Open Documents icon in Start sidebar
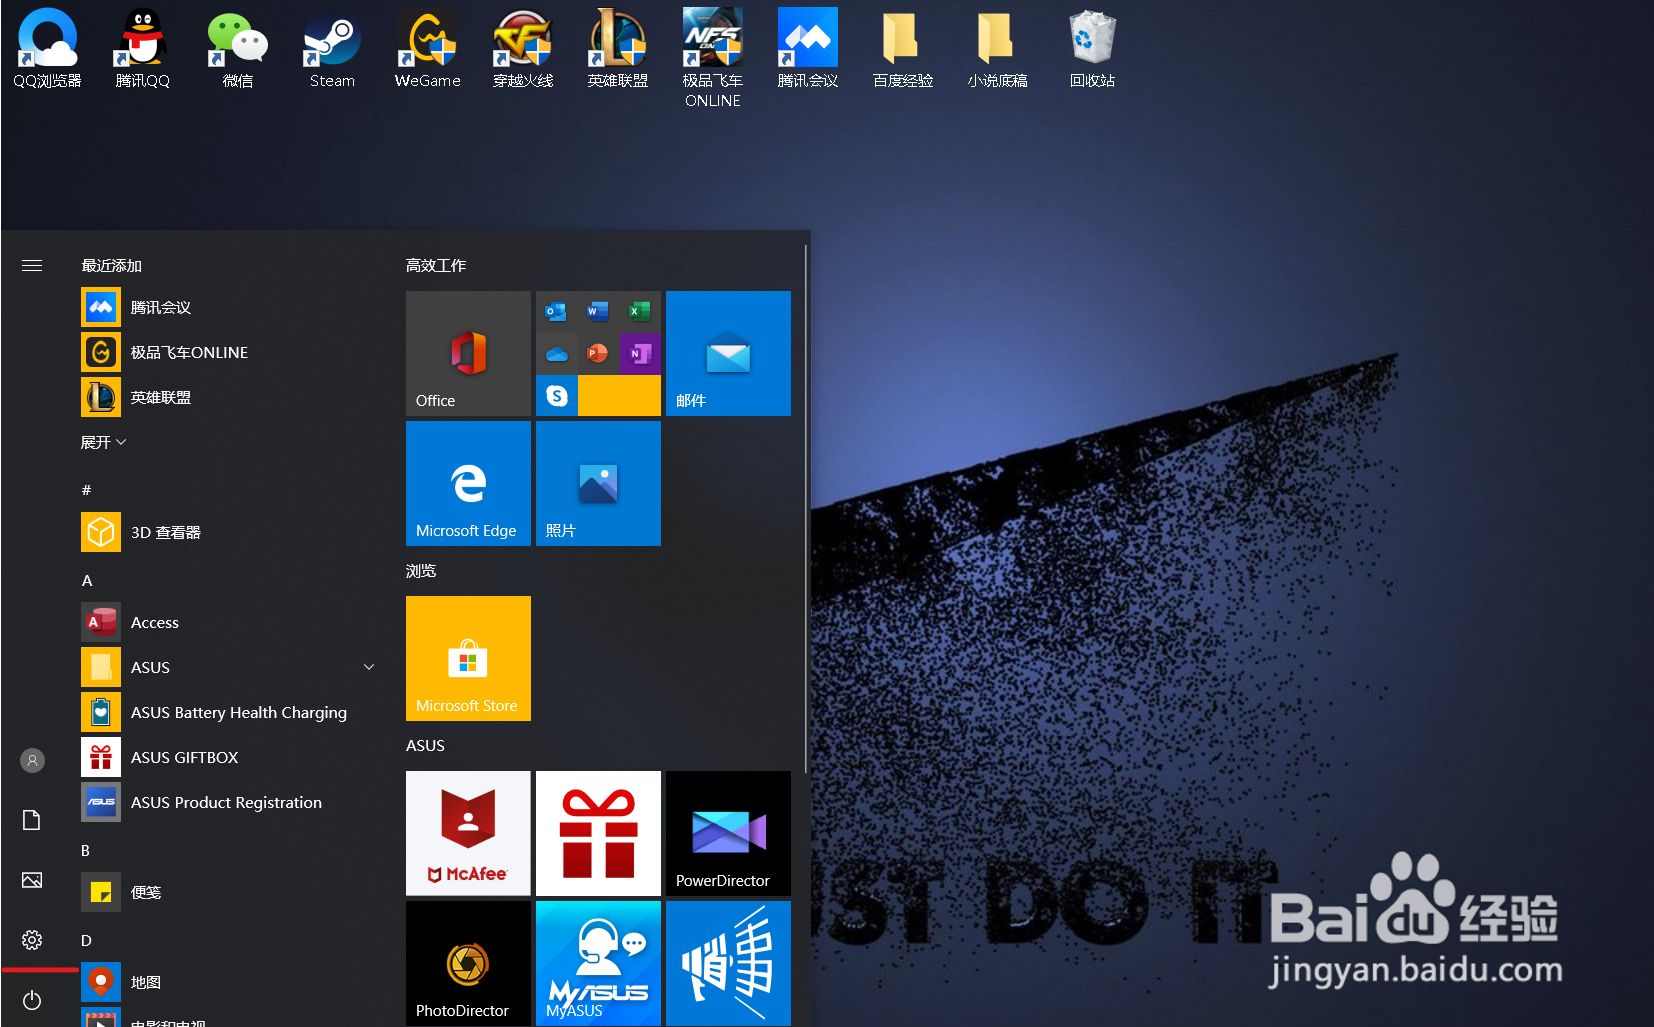Screen dimensions: 1654x1027 point(32,820)
